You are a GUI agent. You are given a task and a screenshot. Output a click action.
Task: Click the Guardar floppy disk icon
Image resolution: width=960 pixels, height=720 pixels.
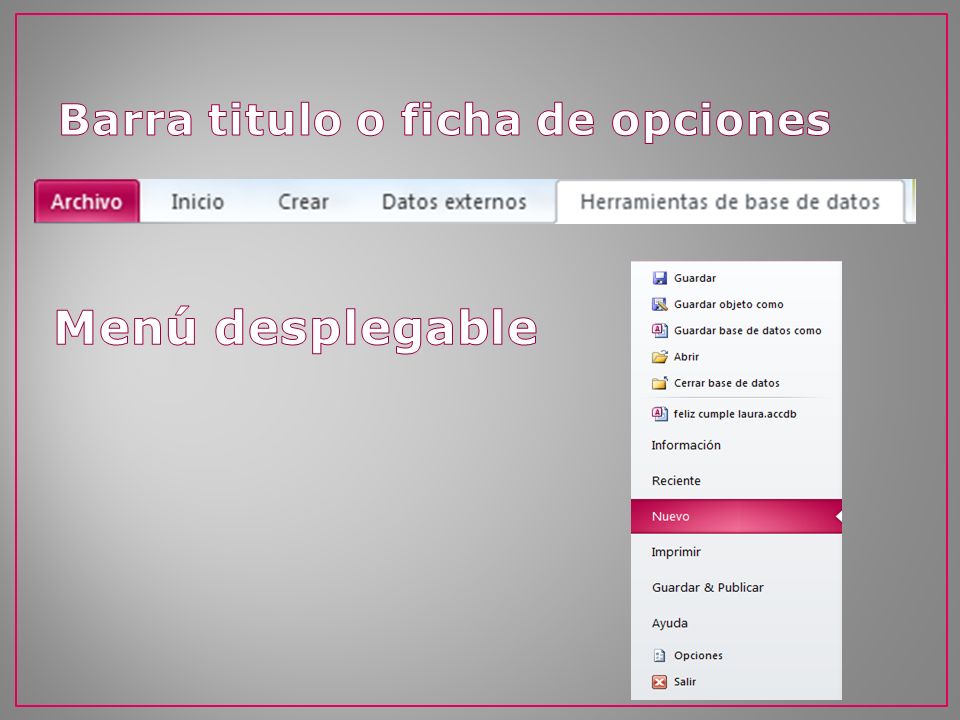[659, 278]
